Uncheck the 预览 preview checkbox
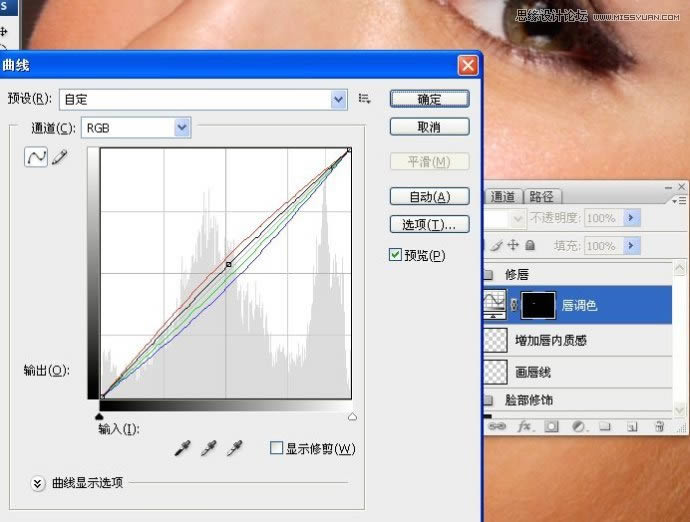The height and width of the screenshot is (522, 690). (x=395, y=255)
